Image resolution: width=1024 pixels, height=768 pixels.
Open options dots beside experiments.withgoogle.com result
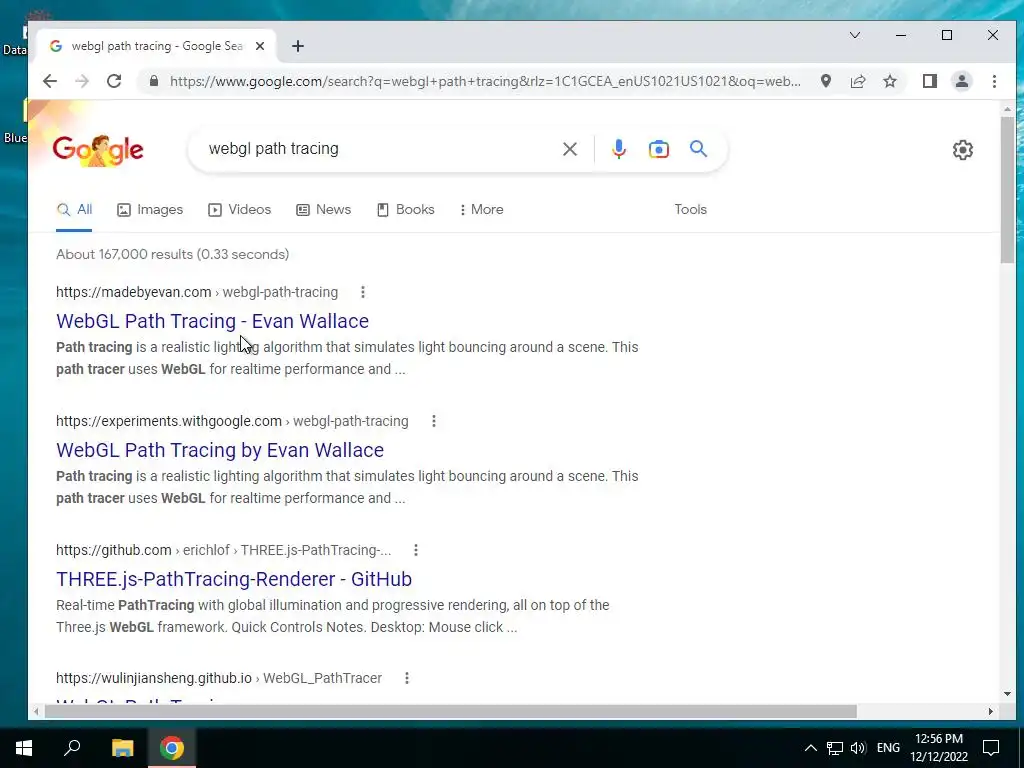[434, 421]
